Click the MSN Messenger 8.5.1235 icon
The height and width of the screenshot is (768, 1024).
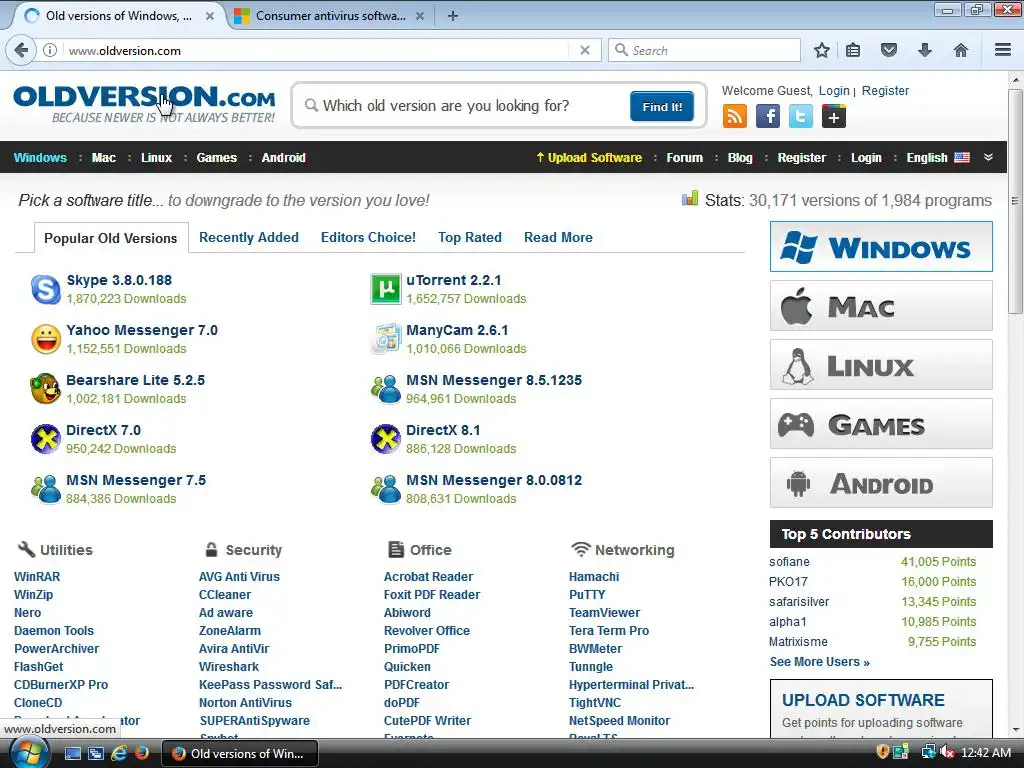(385, 389)
